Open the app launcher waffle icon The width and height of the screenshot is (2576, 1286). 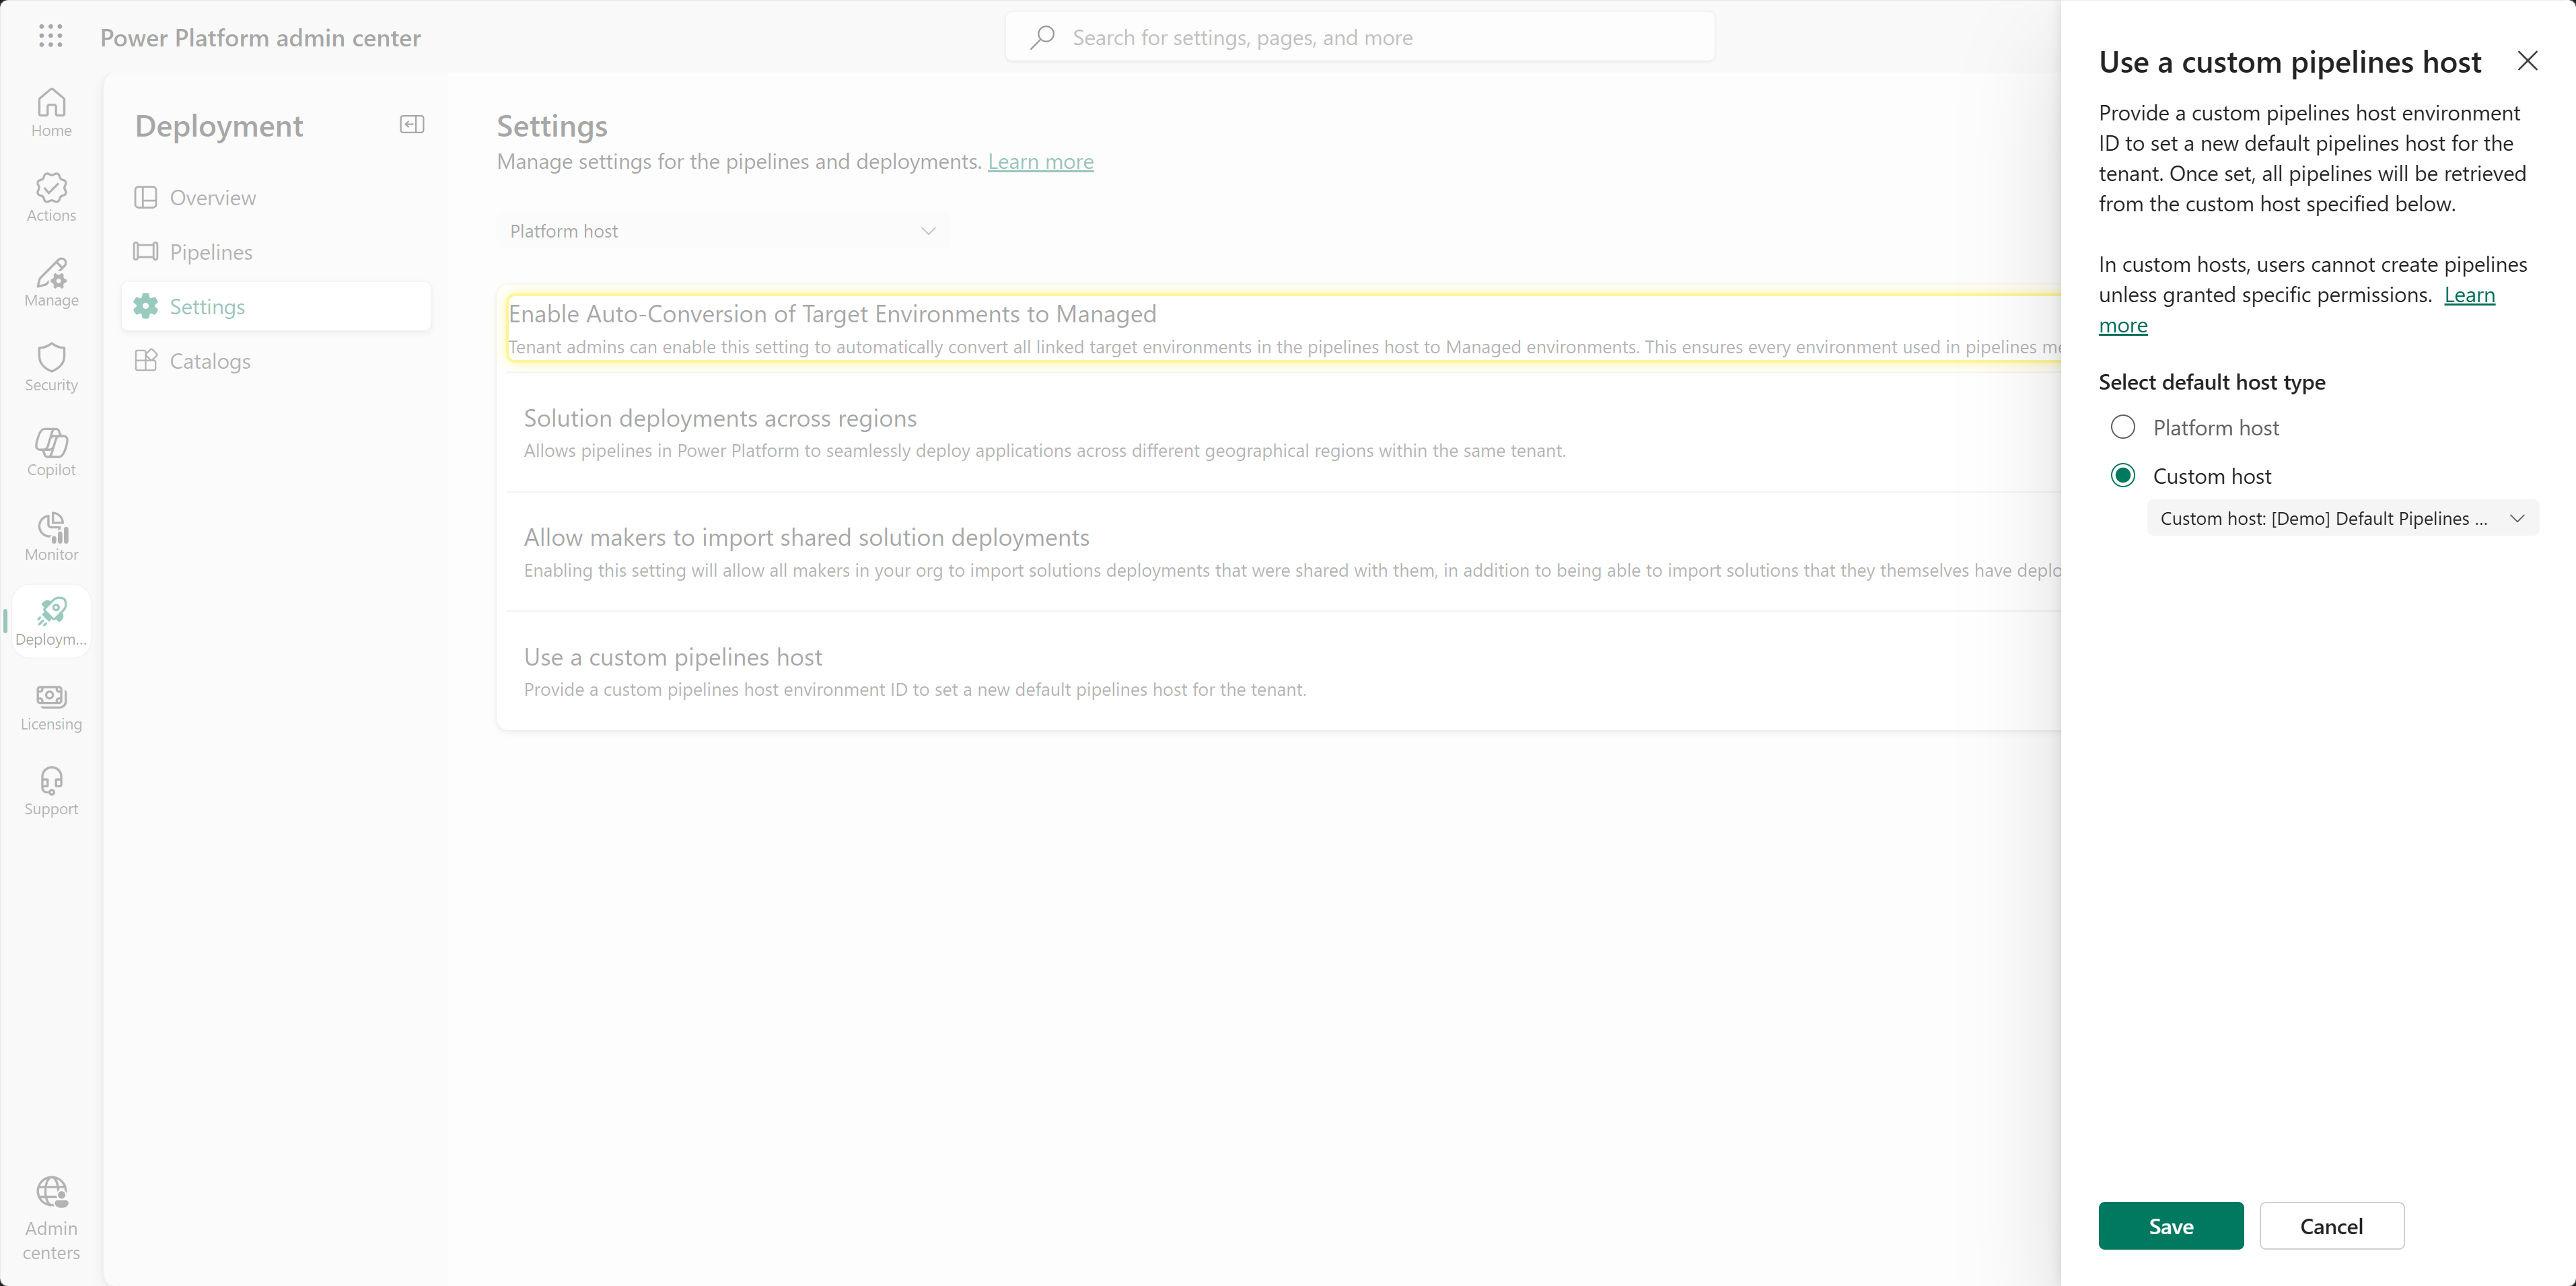(50, 37)
